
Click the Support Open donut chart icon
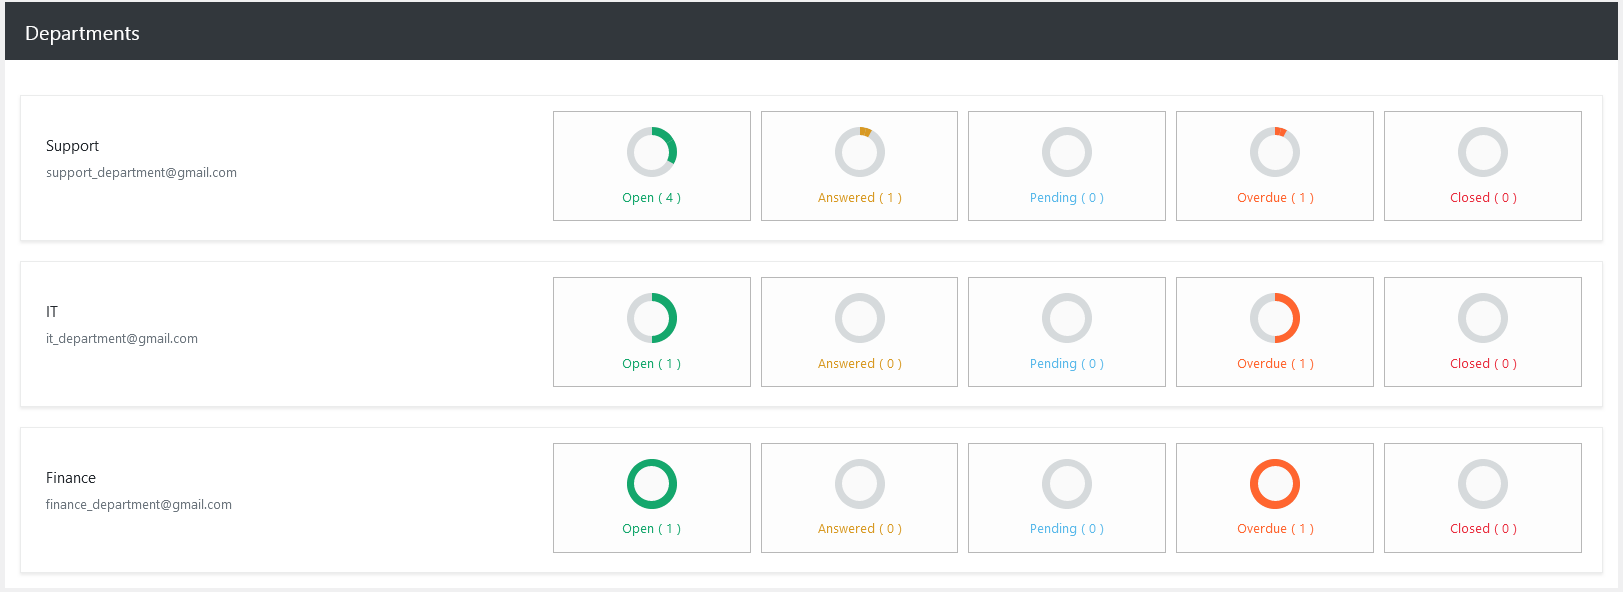click(651, 152)
